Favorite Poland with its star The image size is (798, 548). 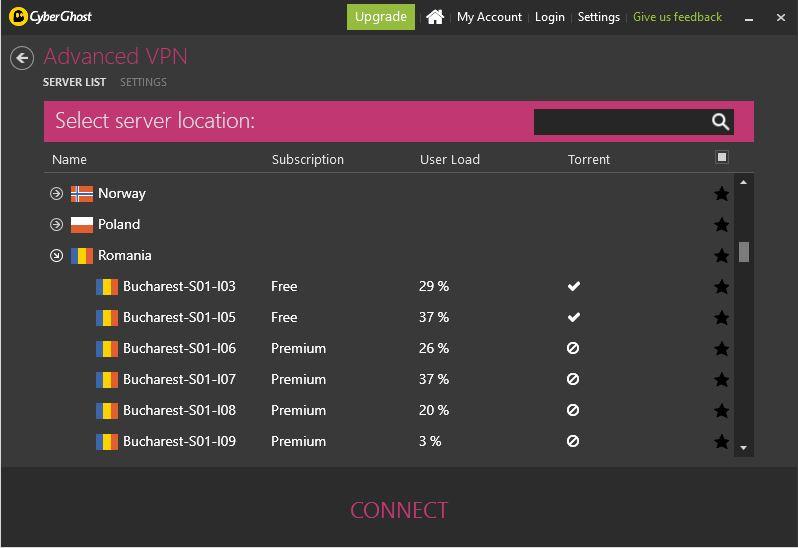721,224
